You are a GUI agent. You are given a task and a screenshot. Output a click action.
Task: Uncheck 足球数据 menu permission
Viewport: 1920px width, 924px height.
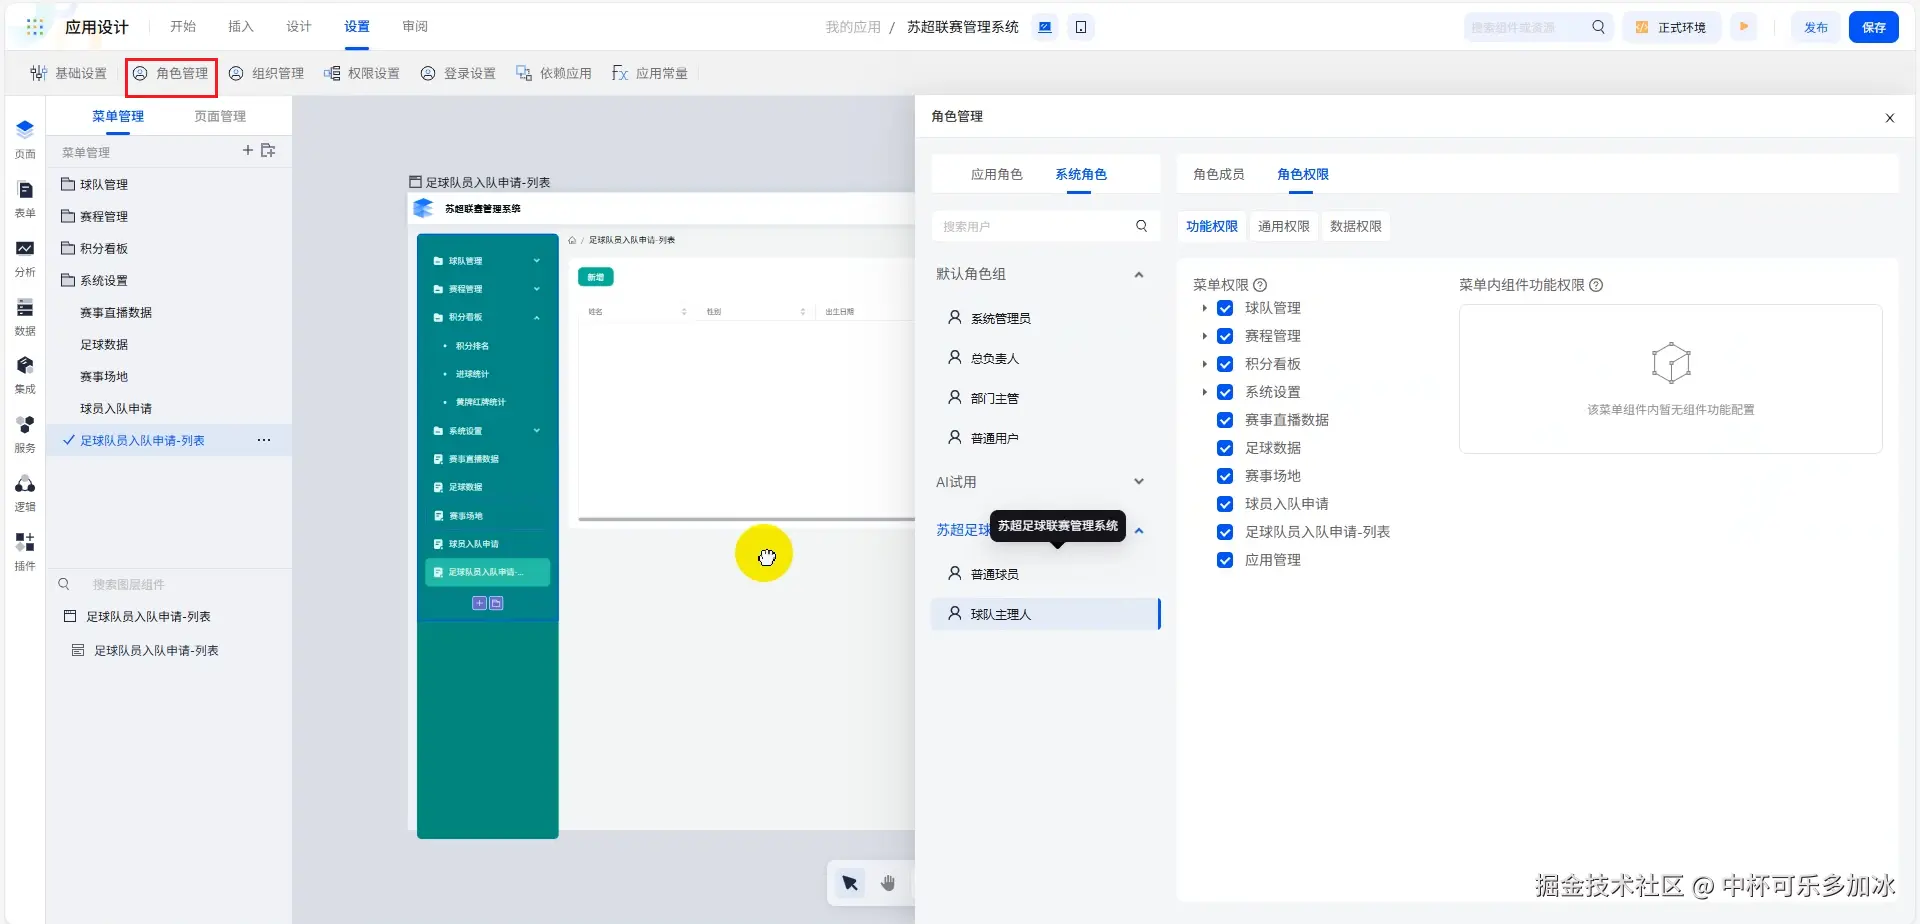pyautogui.click(x=1225, y=448)
